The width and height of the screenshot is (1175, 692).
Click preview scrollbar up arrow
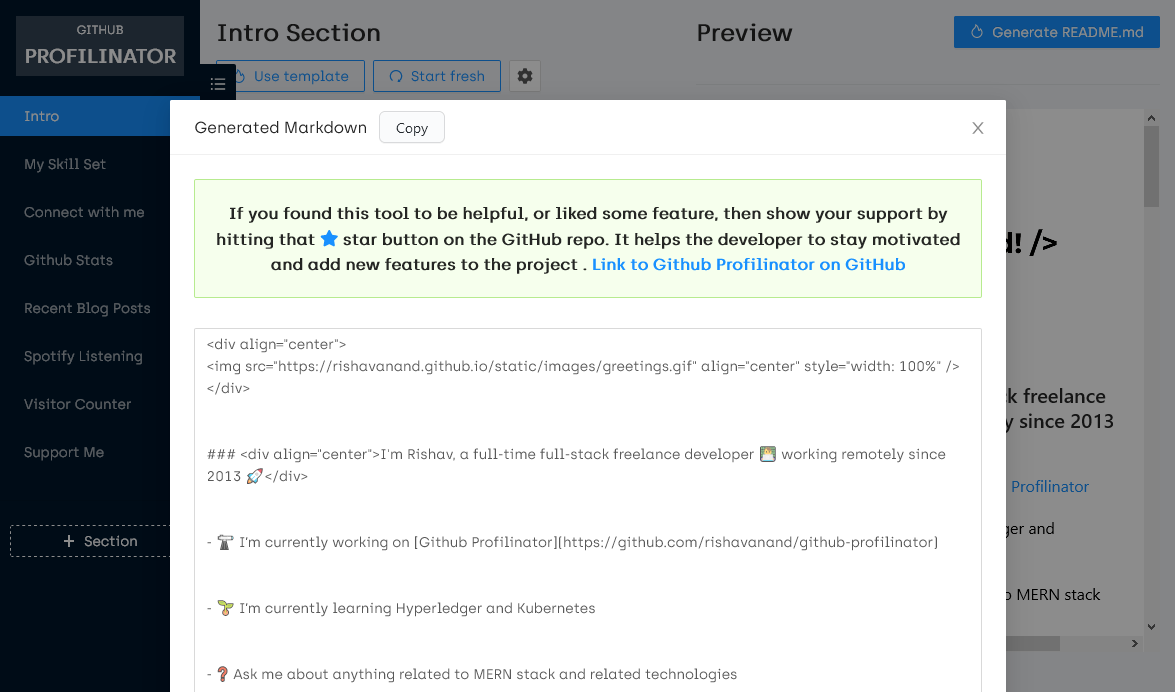[1151, 118]
